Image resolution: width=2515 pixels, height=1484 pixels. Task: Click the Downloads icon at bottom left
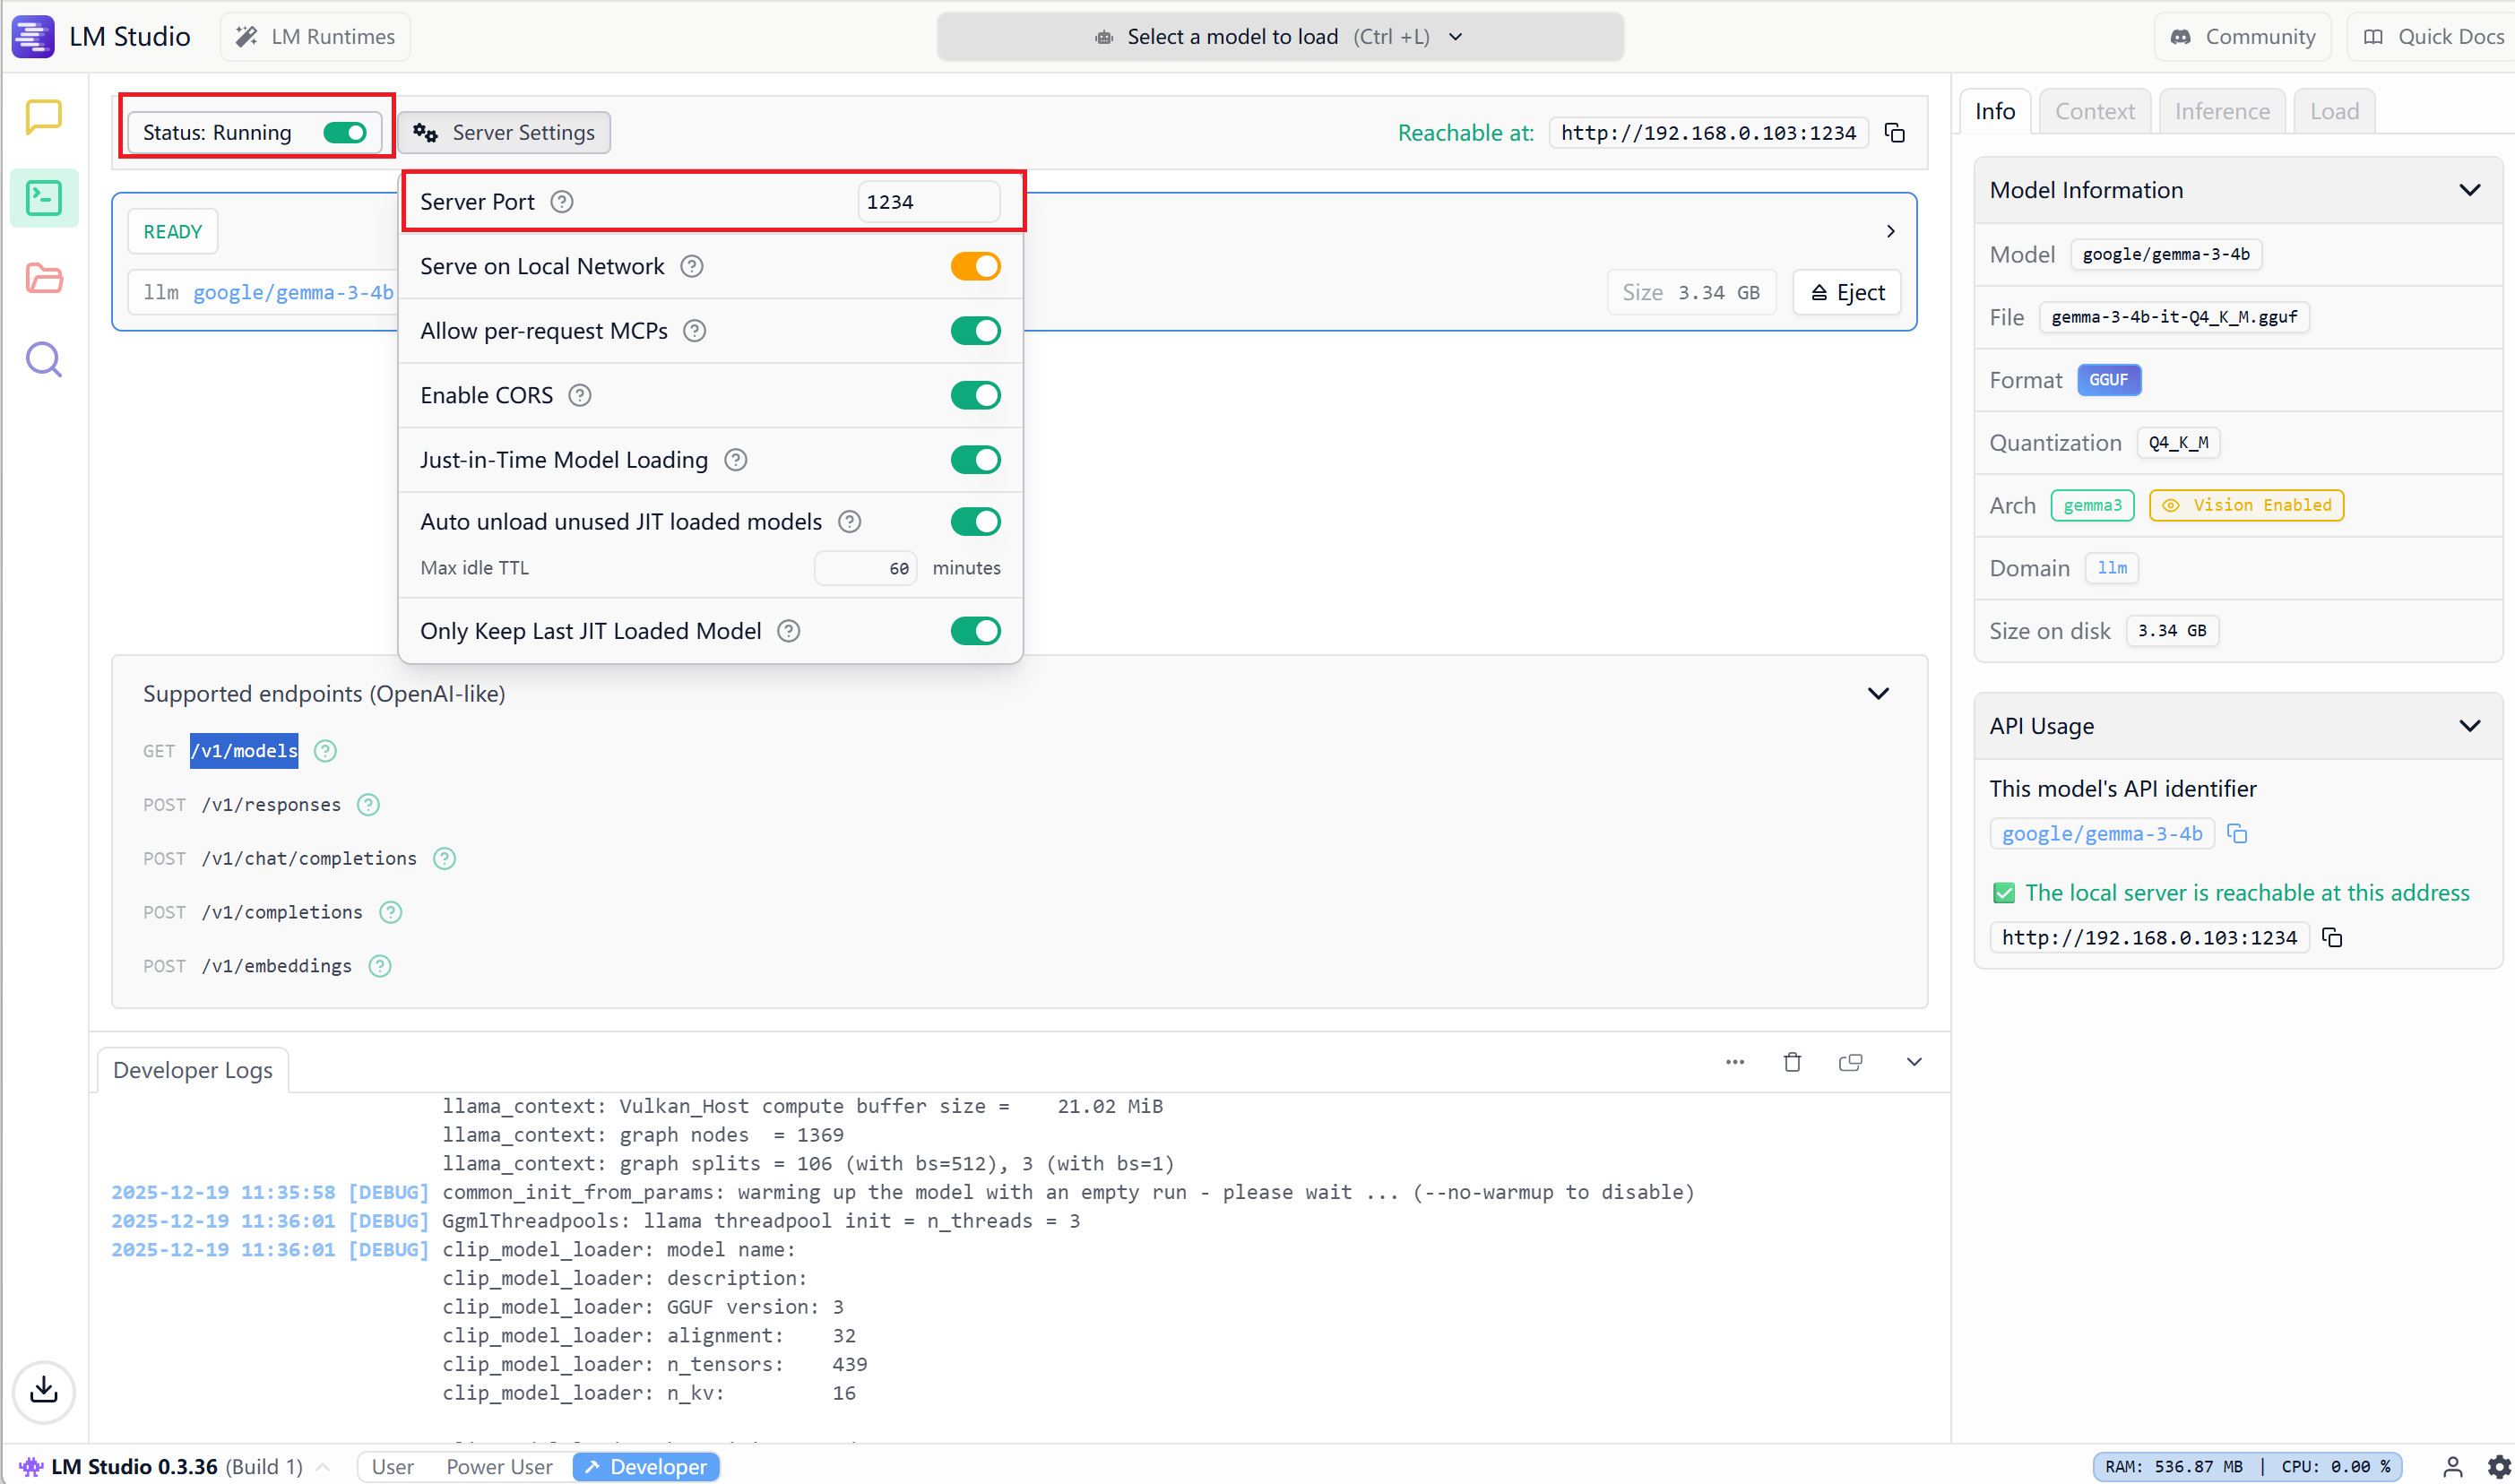click(x=43, y=1390)
